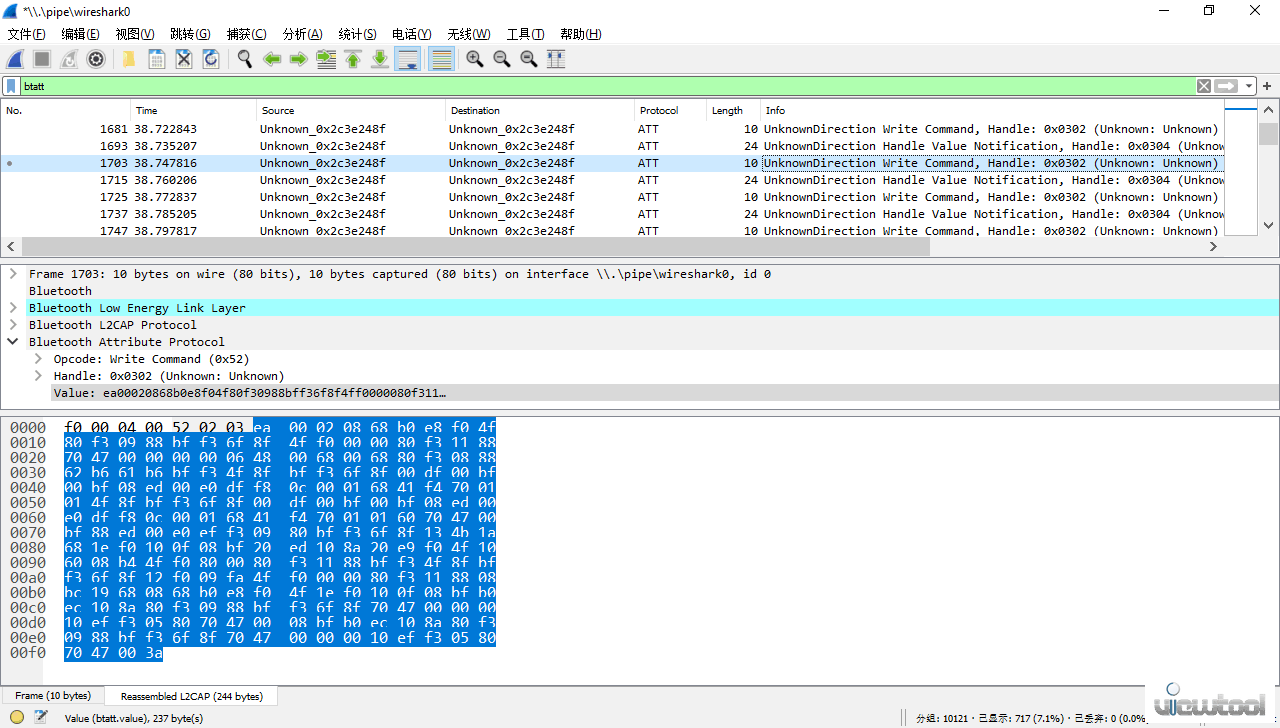
Task: Collapse Bluetooth Attribute Protocol node
Action: click(13, 342)
